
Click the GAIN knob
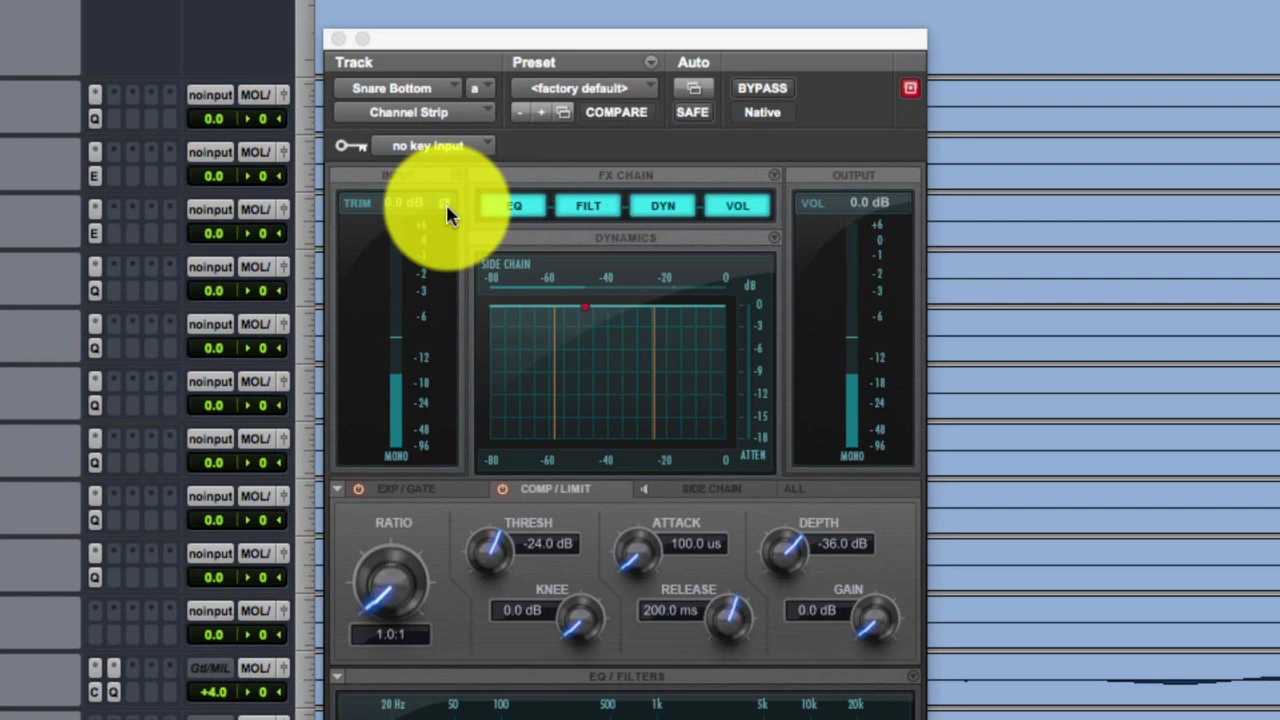pos(875,618)
